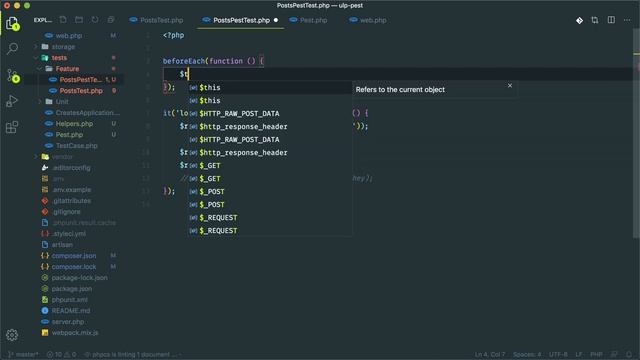Screen dimensions: 640x360
Task: Open PostsTest.php in the file tree
Action: coord(81,91)
